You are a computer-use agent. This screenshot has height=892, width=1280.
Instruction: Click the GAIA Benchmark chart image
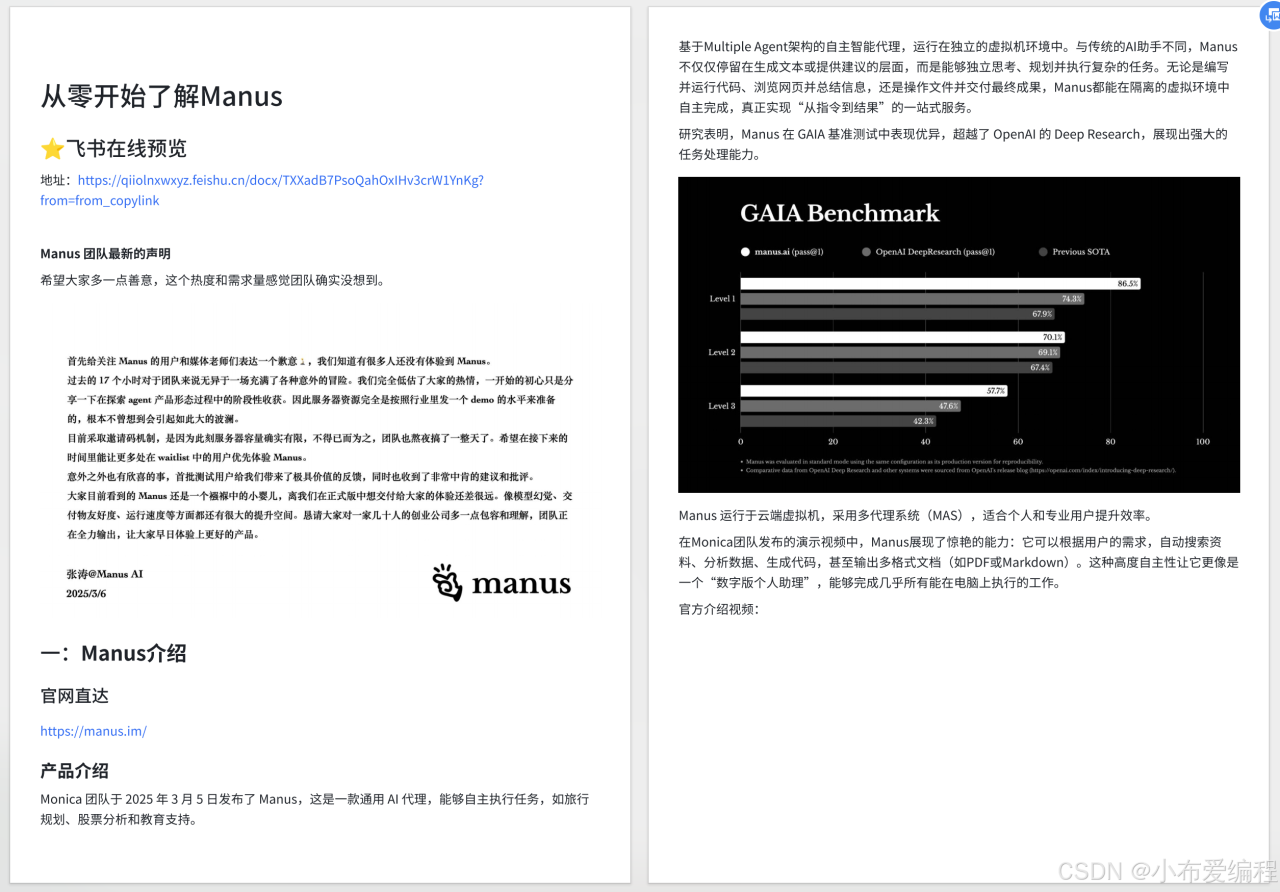[959, 335]
